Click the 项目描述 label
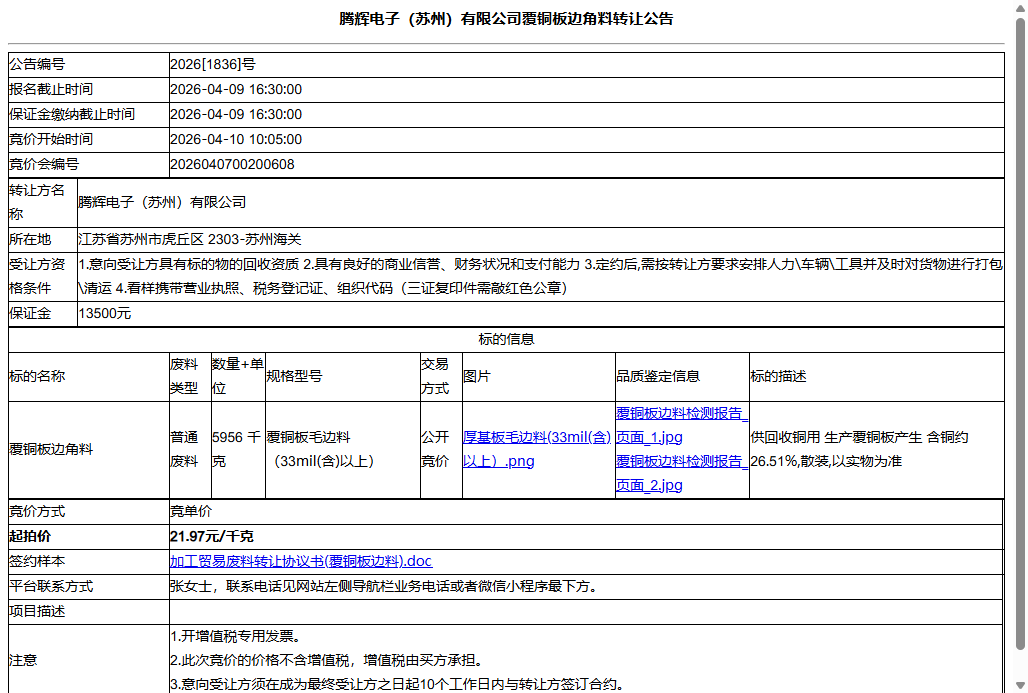 pos(37,611)
